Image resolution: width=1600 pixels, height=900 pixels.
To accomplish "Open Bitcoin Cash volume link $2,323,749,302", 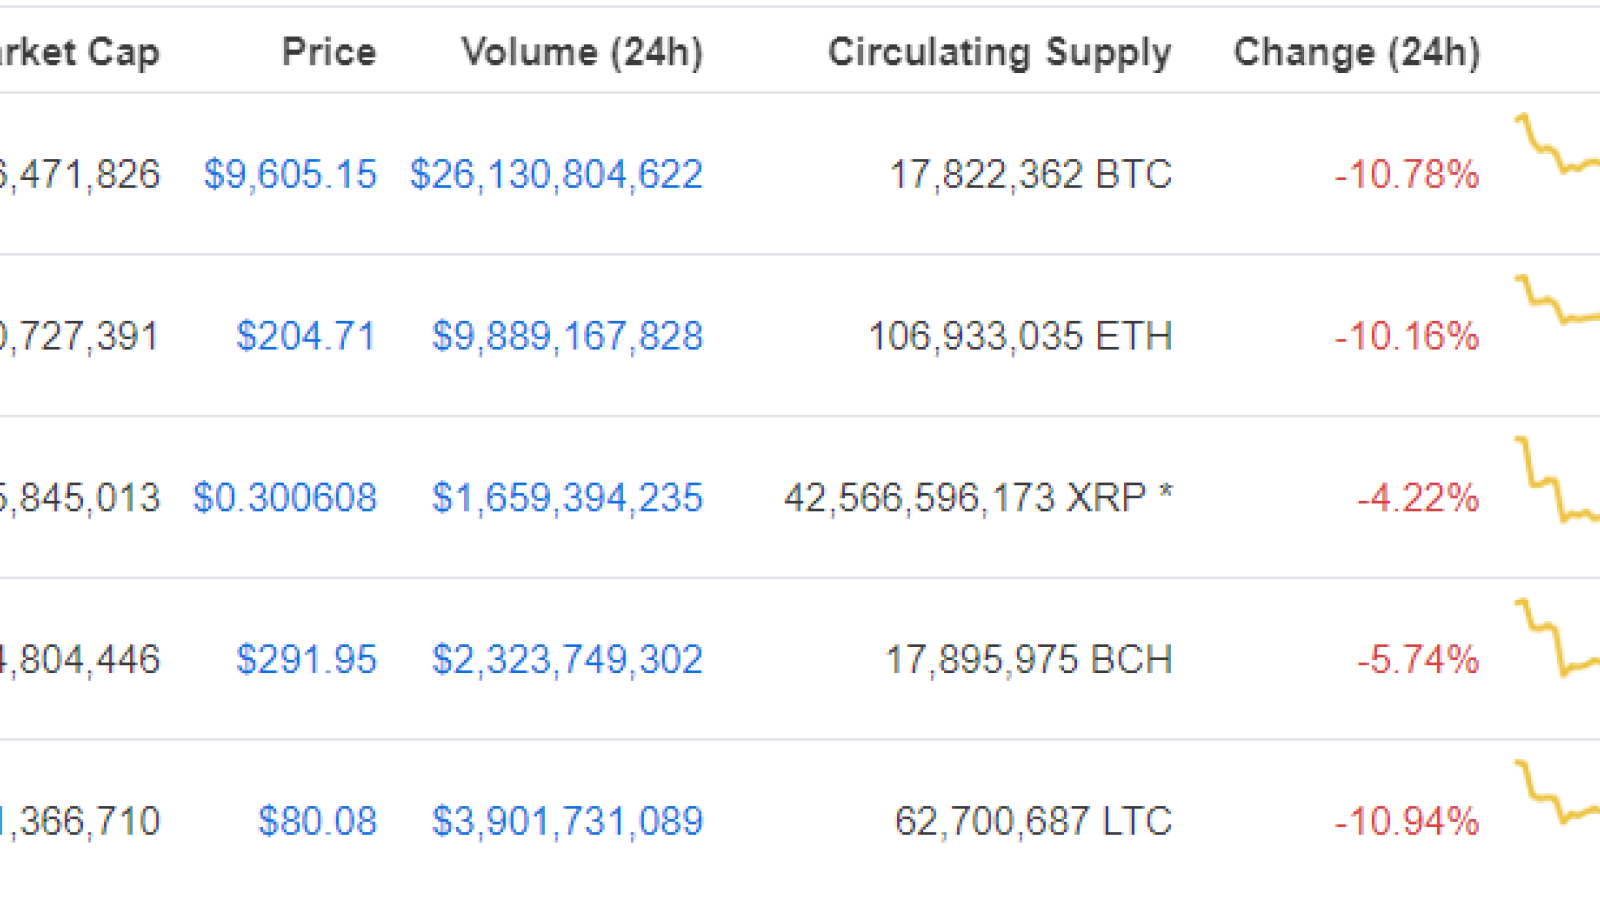I will [567, 660].
